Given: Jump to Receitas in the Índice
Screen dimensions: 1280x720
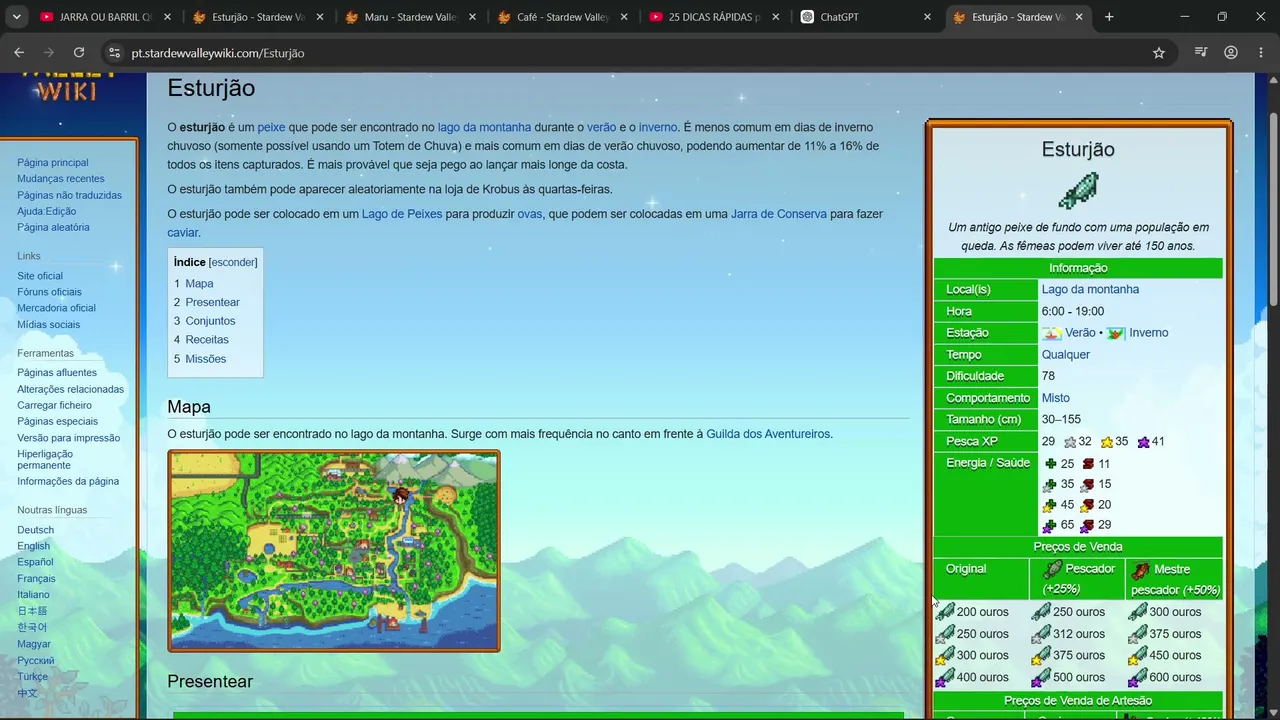Looking at the screenshot, I should point(207,340).
